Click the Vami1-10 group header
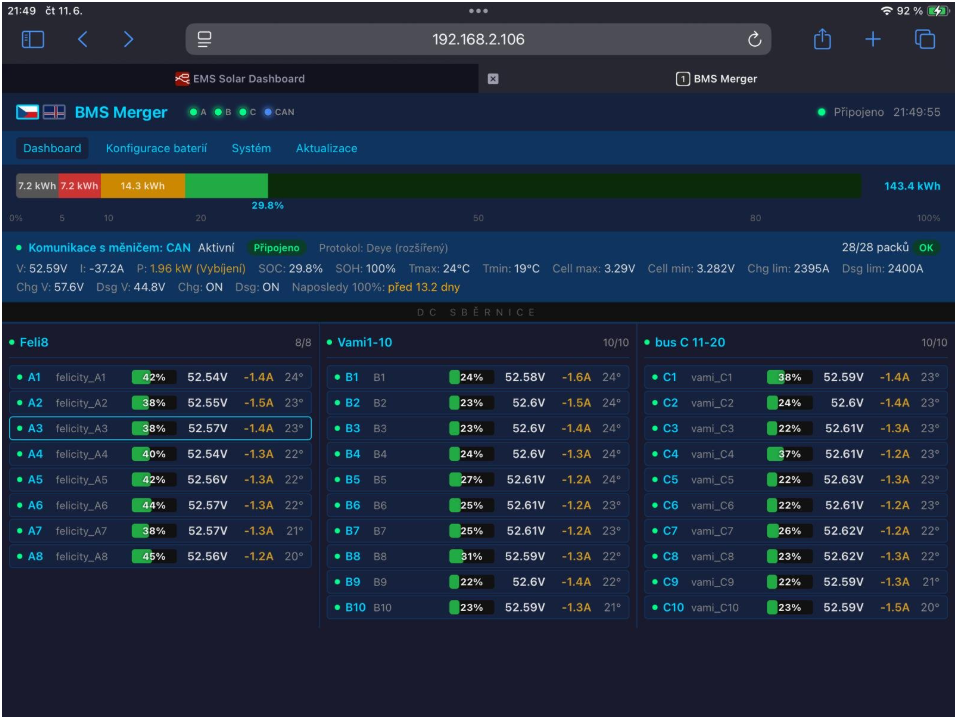Viewport: 959px width, 720px height. pyautogui.click(x=365, y=343)
